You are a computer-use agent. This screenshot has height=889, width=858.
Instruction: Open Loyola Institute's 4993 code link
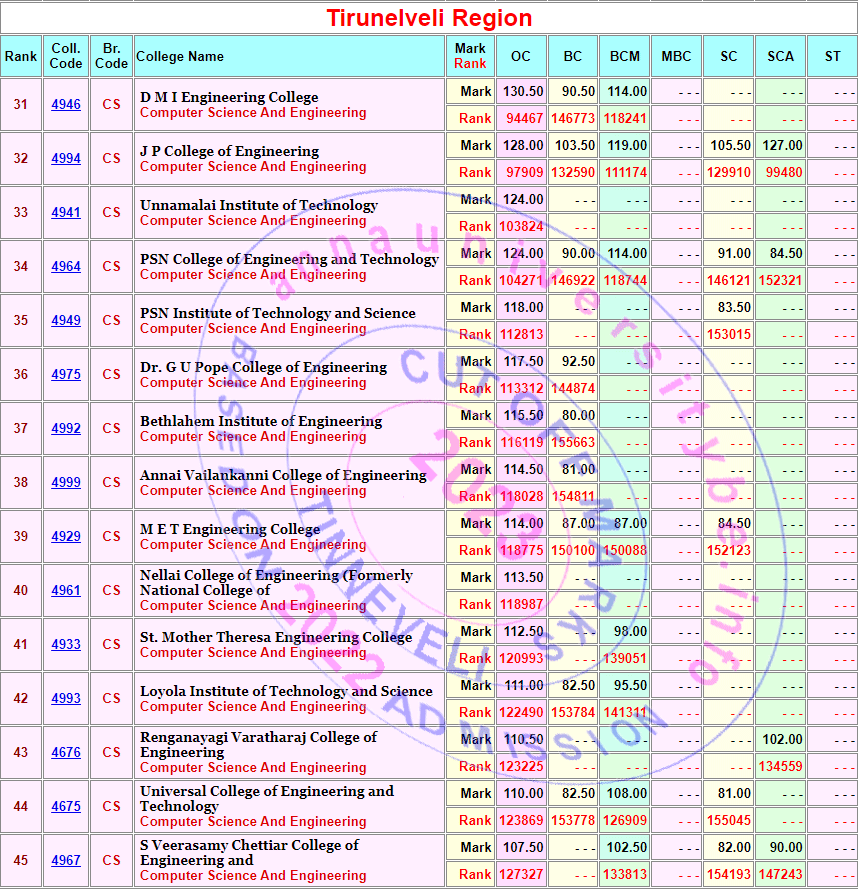(66, 699)
